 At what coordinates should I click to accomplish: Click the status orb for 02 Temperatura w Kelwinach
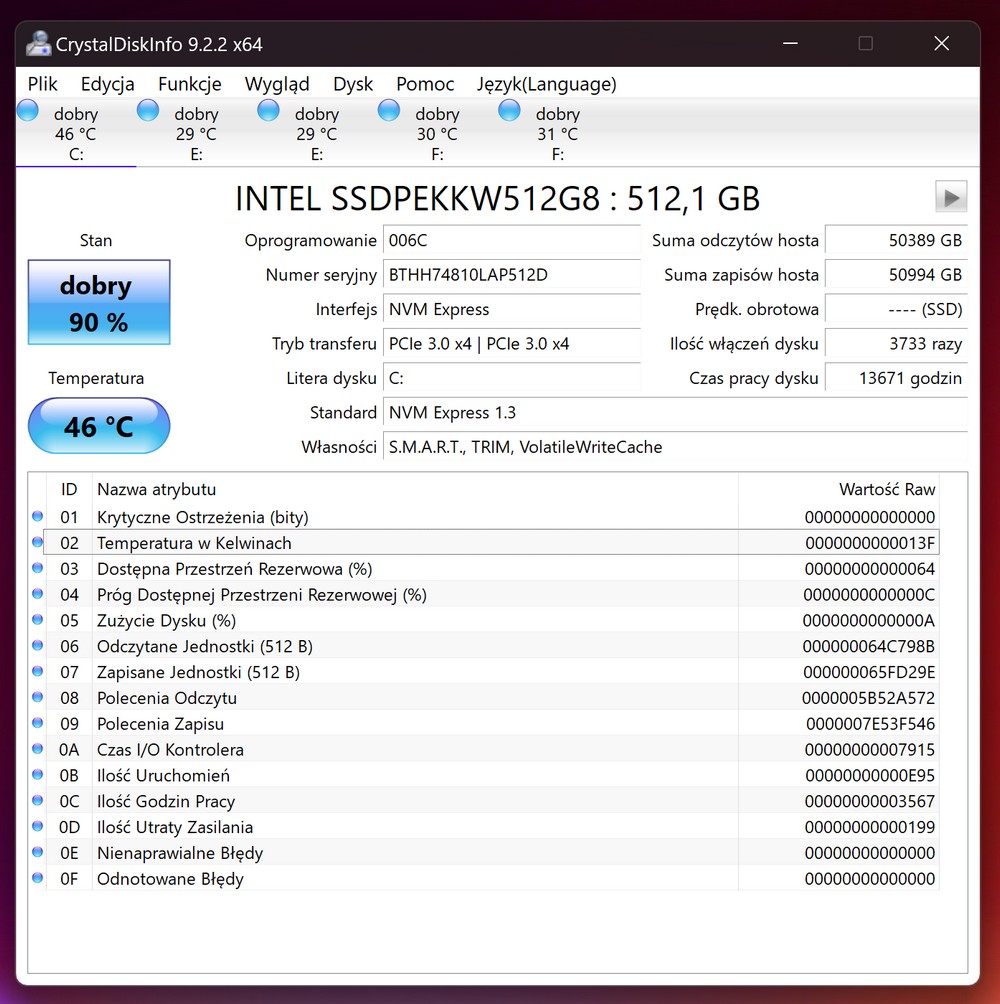point(38,542)
